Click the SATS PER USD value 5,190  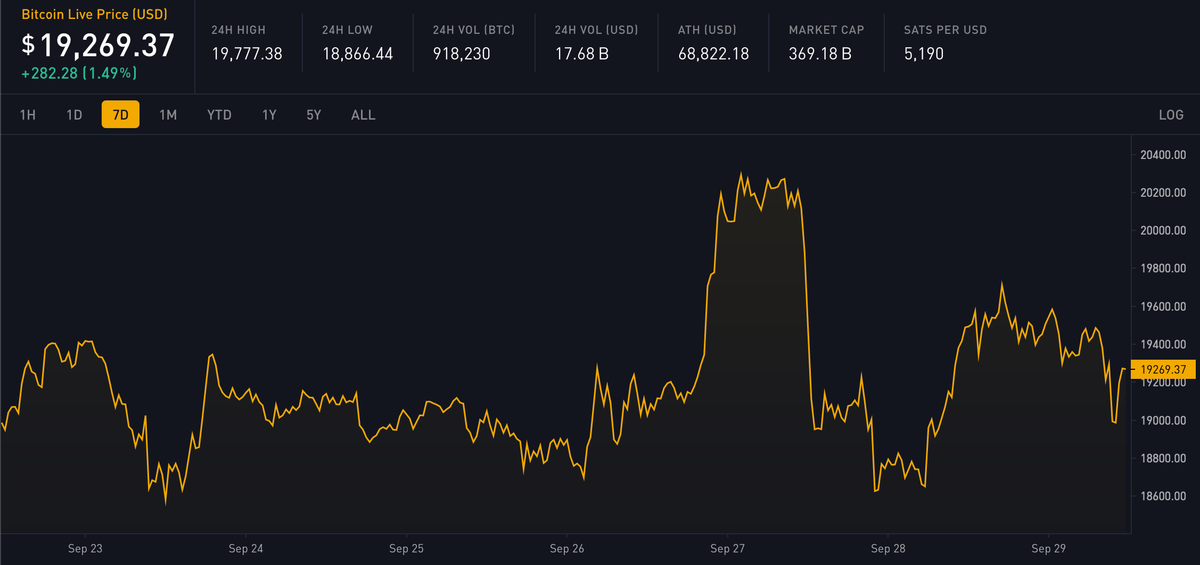(x=923, y=54)
